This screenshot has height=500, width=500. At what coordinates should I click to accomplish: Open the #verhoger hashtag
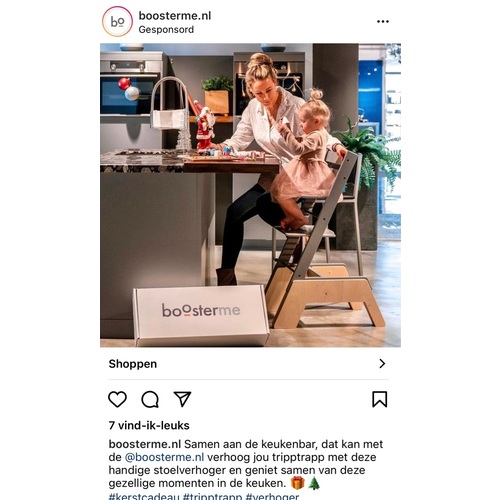[272, 496]
